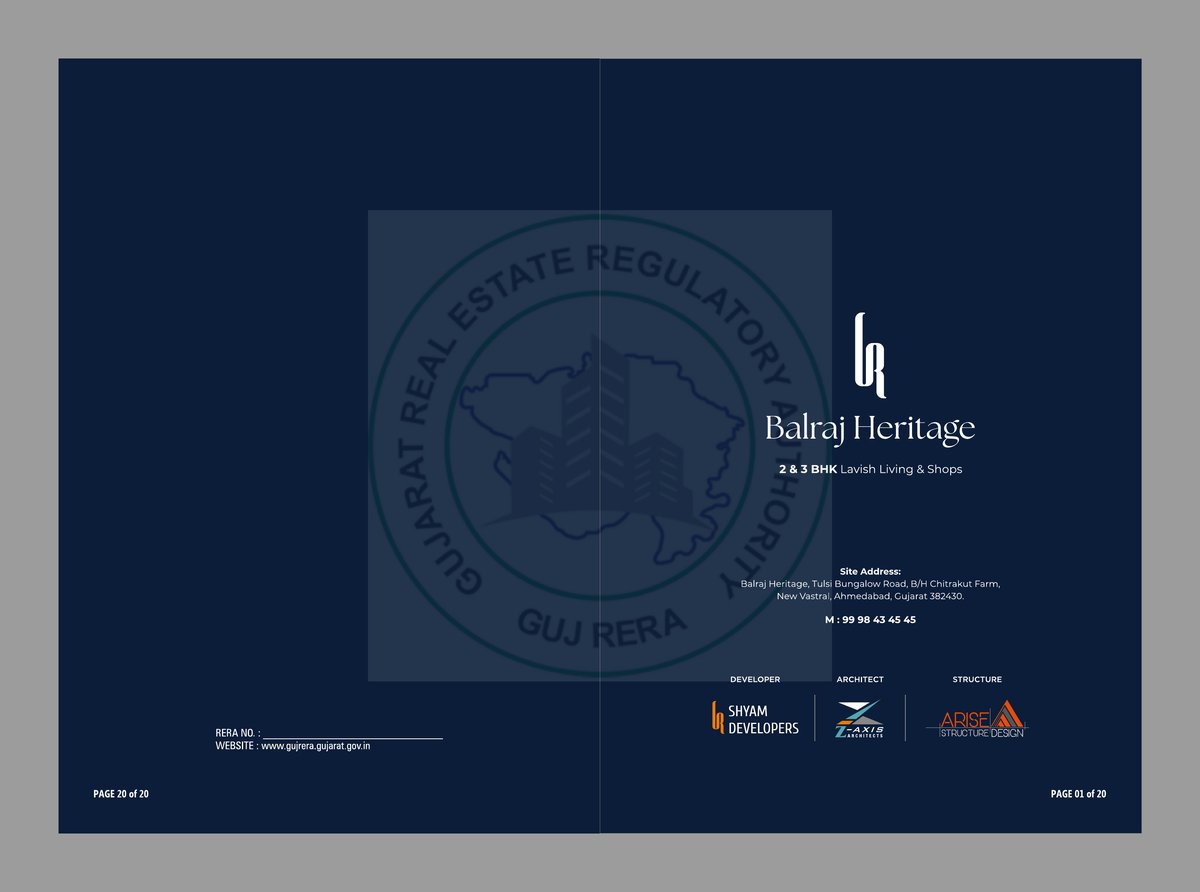Expand the RERA NO. field details
The image size is (1200, 892).
point(237,733)
